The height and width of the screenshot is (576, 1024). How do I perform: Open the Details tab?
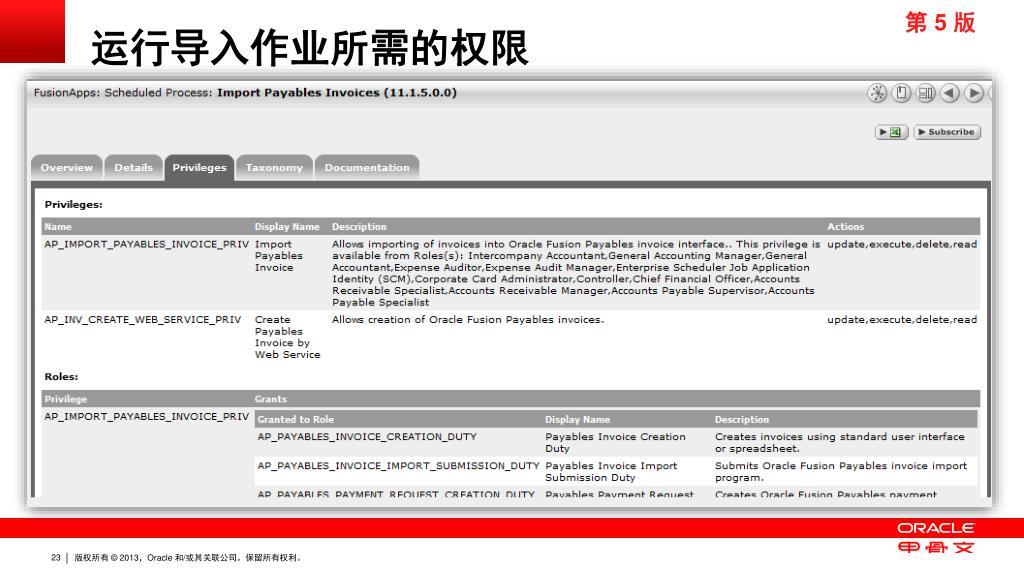pyautogui.click(x=133, y=168)
